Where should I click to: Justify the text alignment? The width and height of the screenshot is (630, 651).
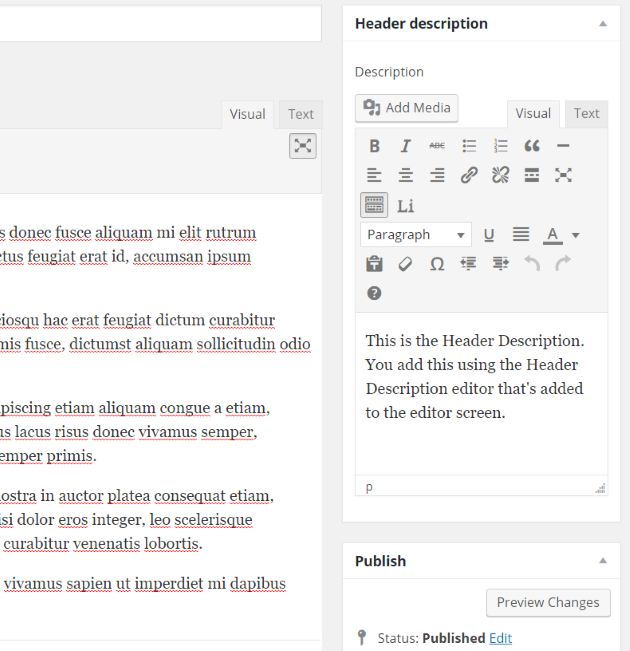521,235
